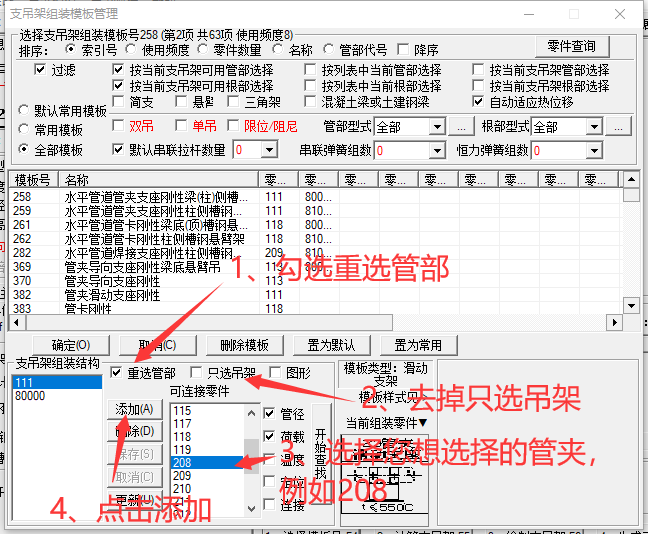Select part 208 in 可连接零件 list
The image size is (648, 534).
coord(206,463)
